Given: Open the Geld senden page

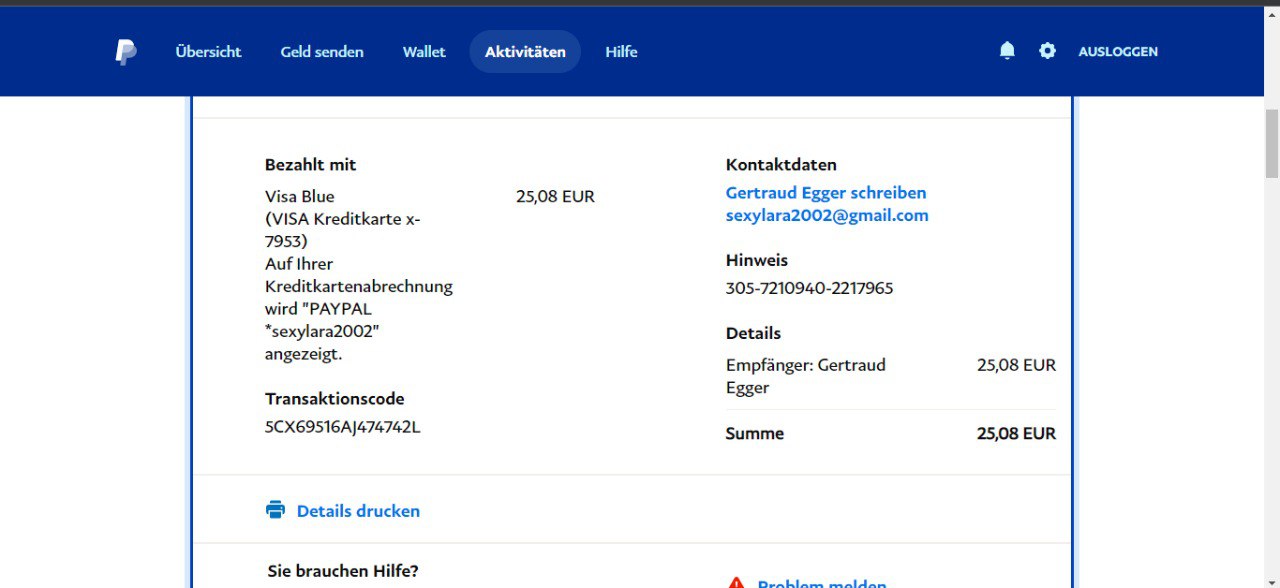Looking at the screenshot, I should click(x=322, y=52).
